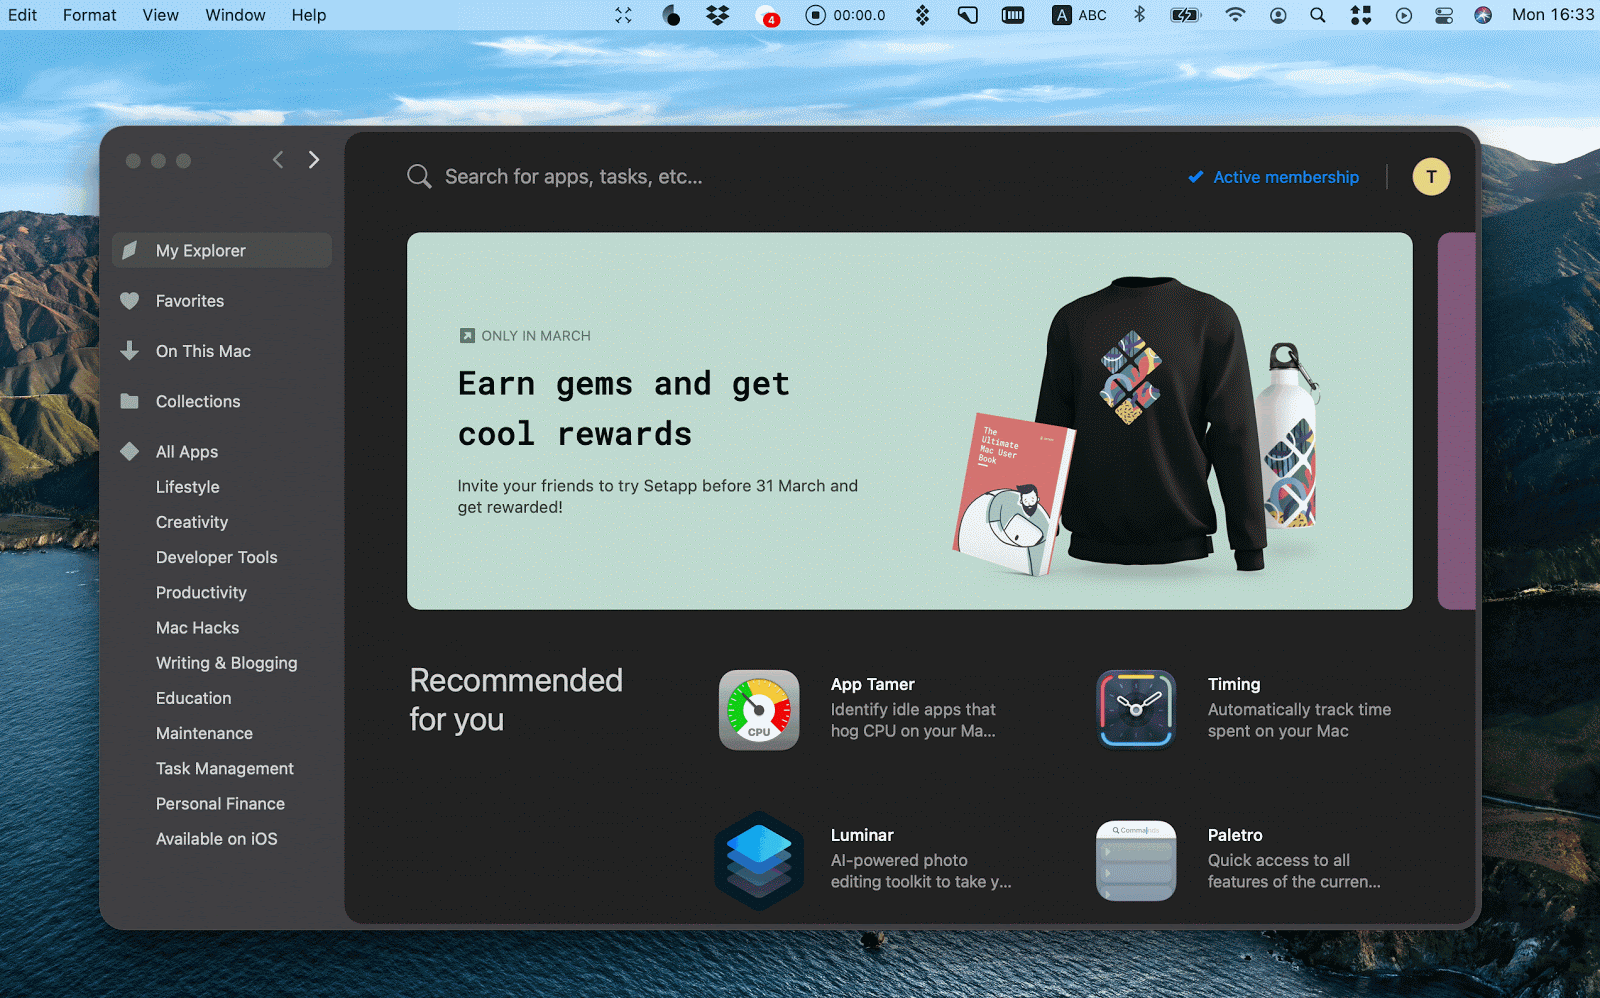The height and width of the screenshot is (998, 1600).
Task: Open the Timing app clock icon
Action: click(1136, 710)
